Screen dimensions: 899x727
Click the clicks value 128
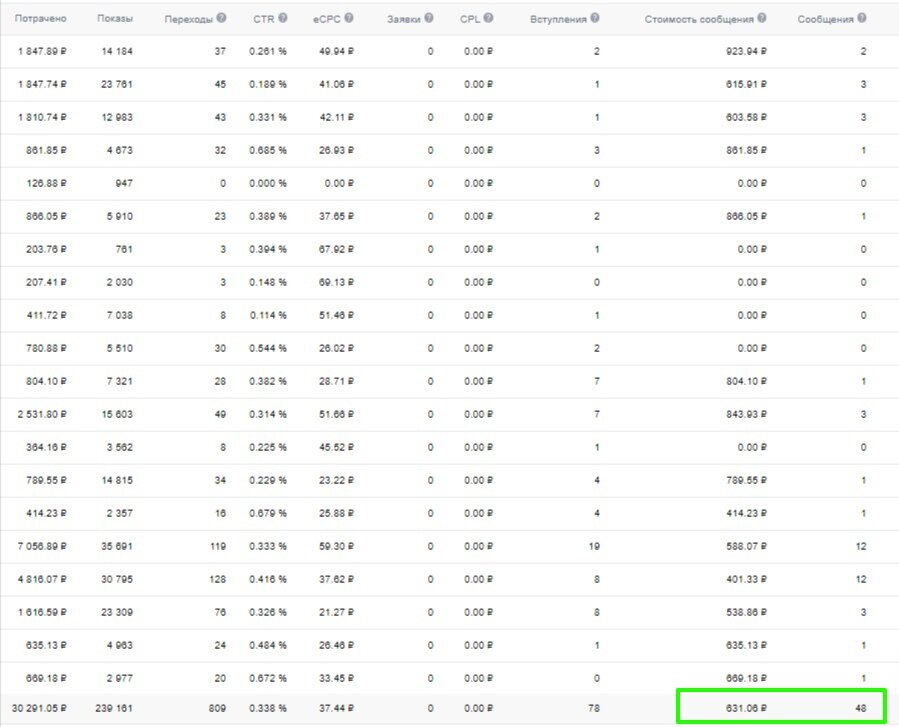pos(218,580)
